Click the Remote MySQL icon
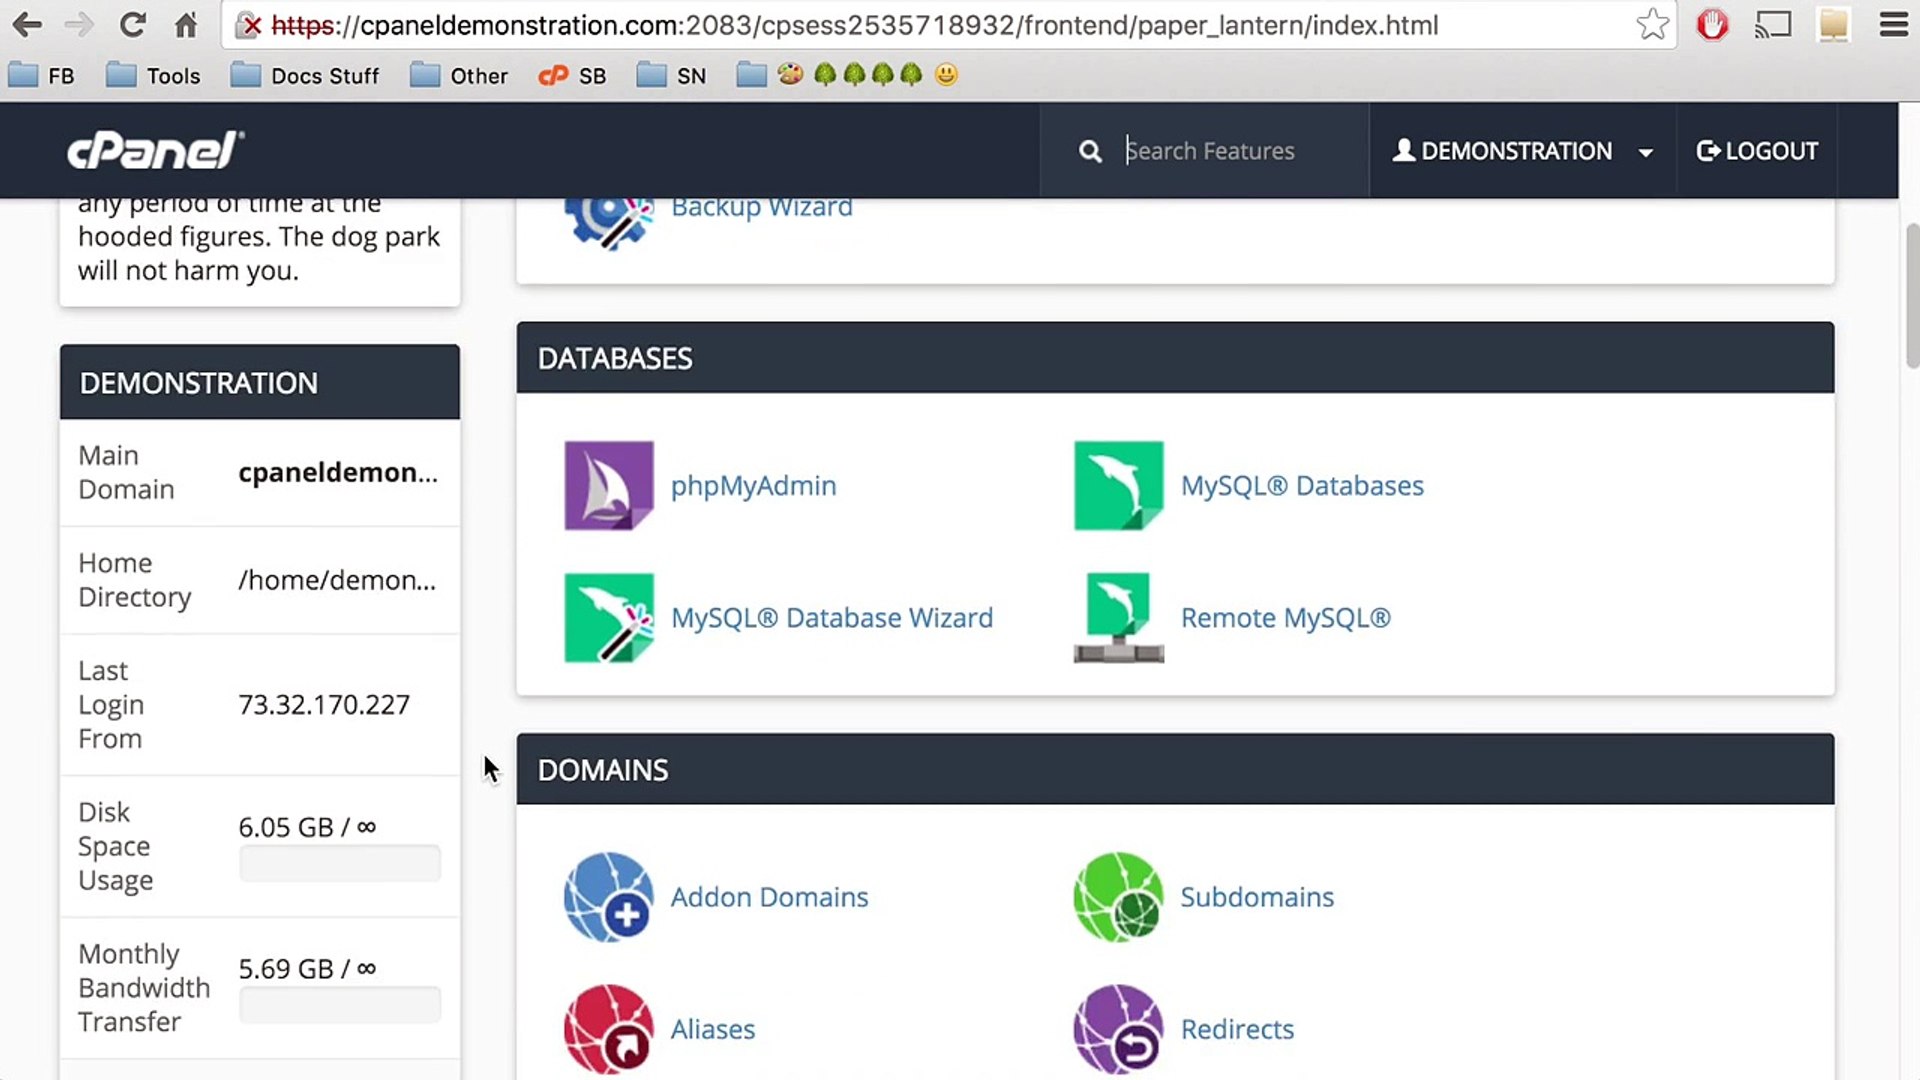The image size is (1920, 1080). click(1118, 618)
